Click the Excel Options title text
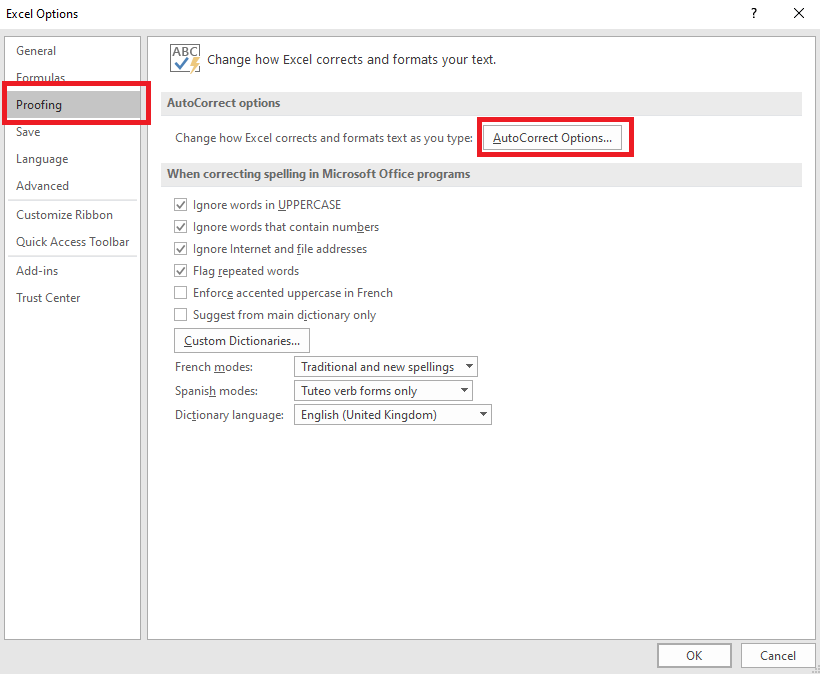 pyautogui.click(x=42, y=14)
